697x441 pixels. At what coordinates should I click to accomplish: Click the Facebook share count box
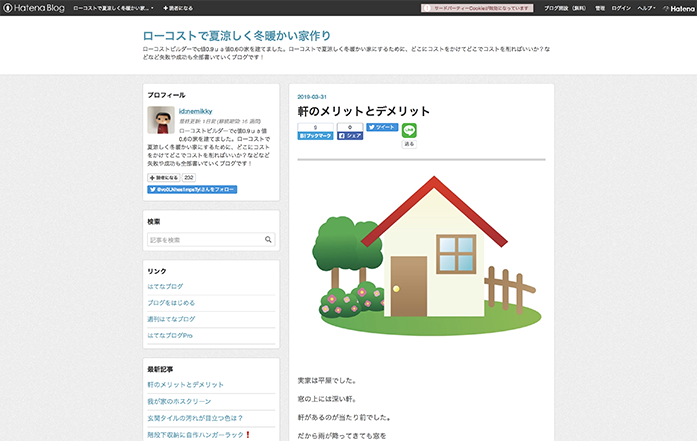pyautogui.click(x=350, y=127)
